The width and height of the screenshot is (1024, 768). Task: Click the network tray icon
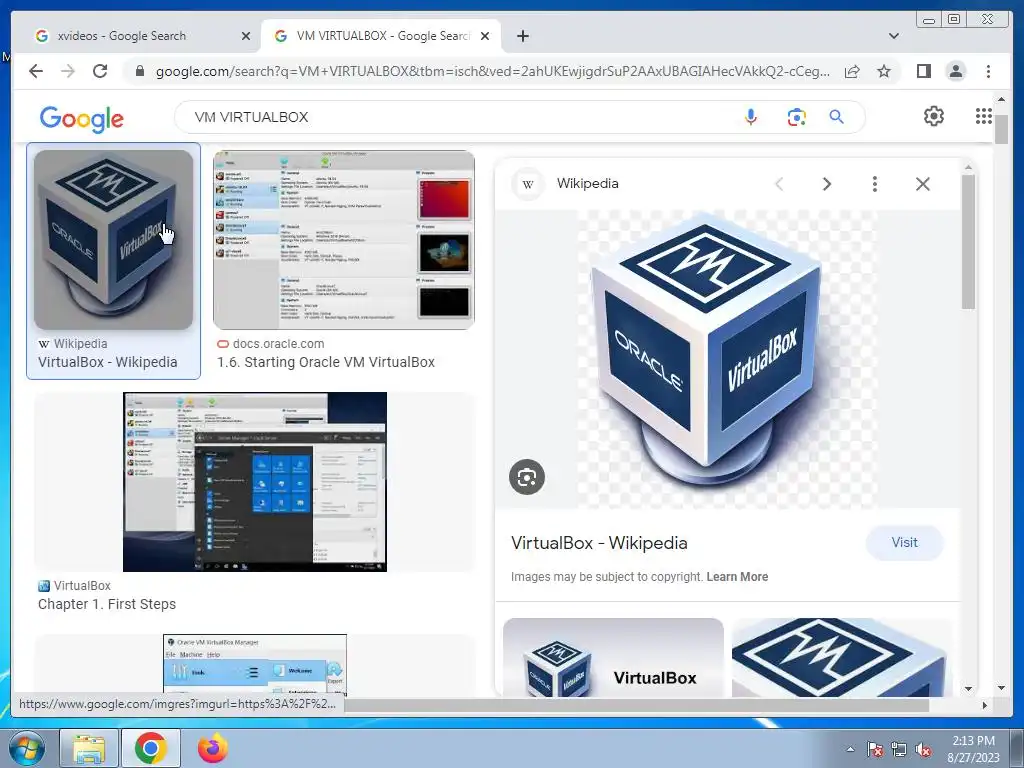point(899,750)
